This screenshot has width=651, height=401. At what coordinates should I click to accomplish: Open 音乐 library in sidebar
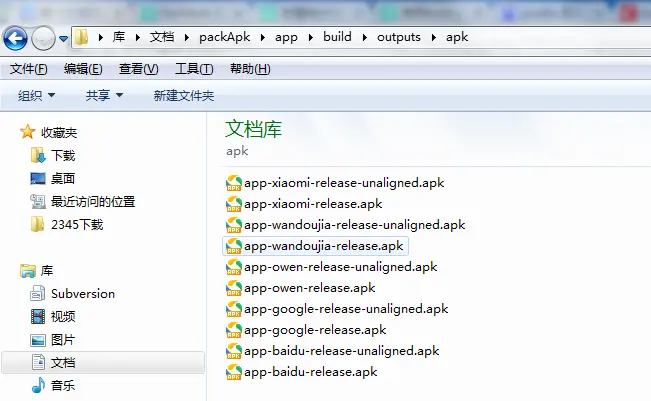pos(63,386)
